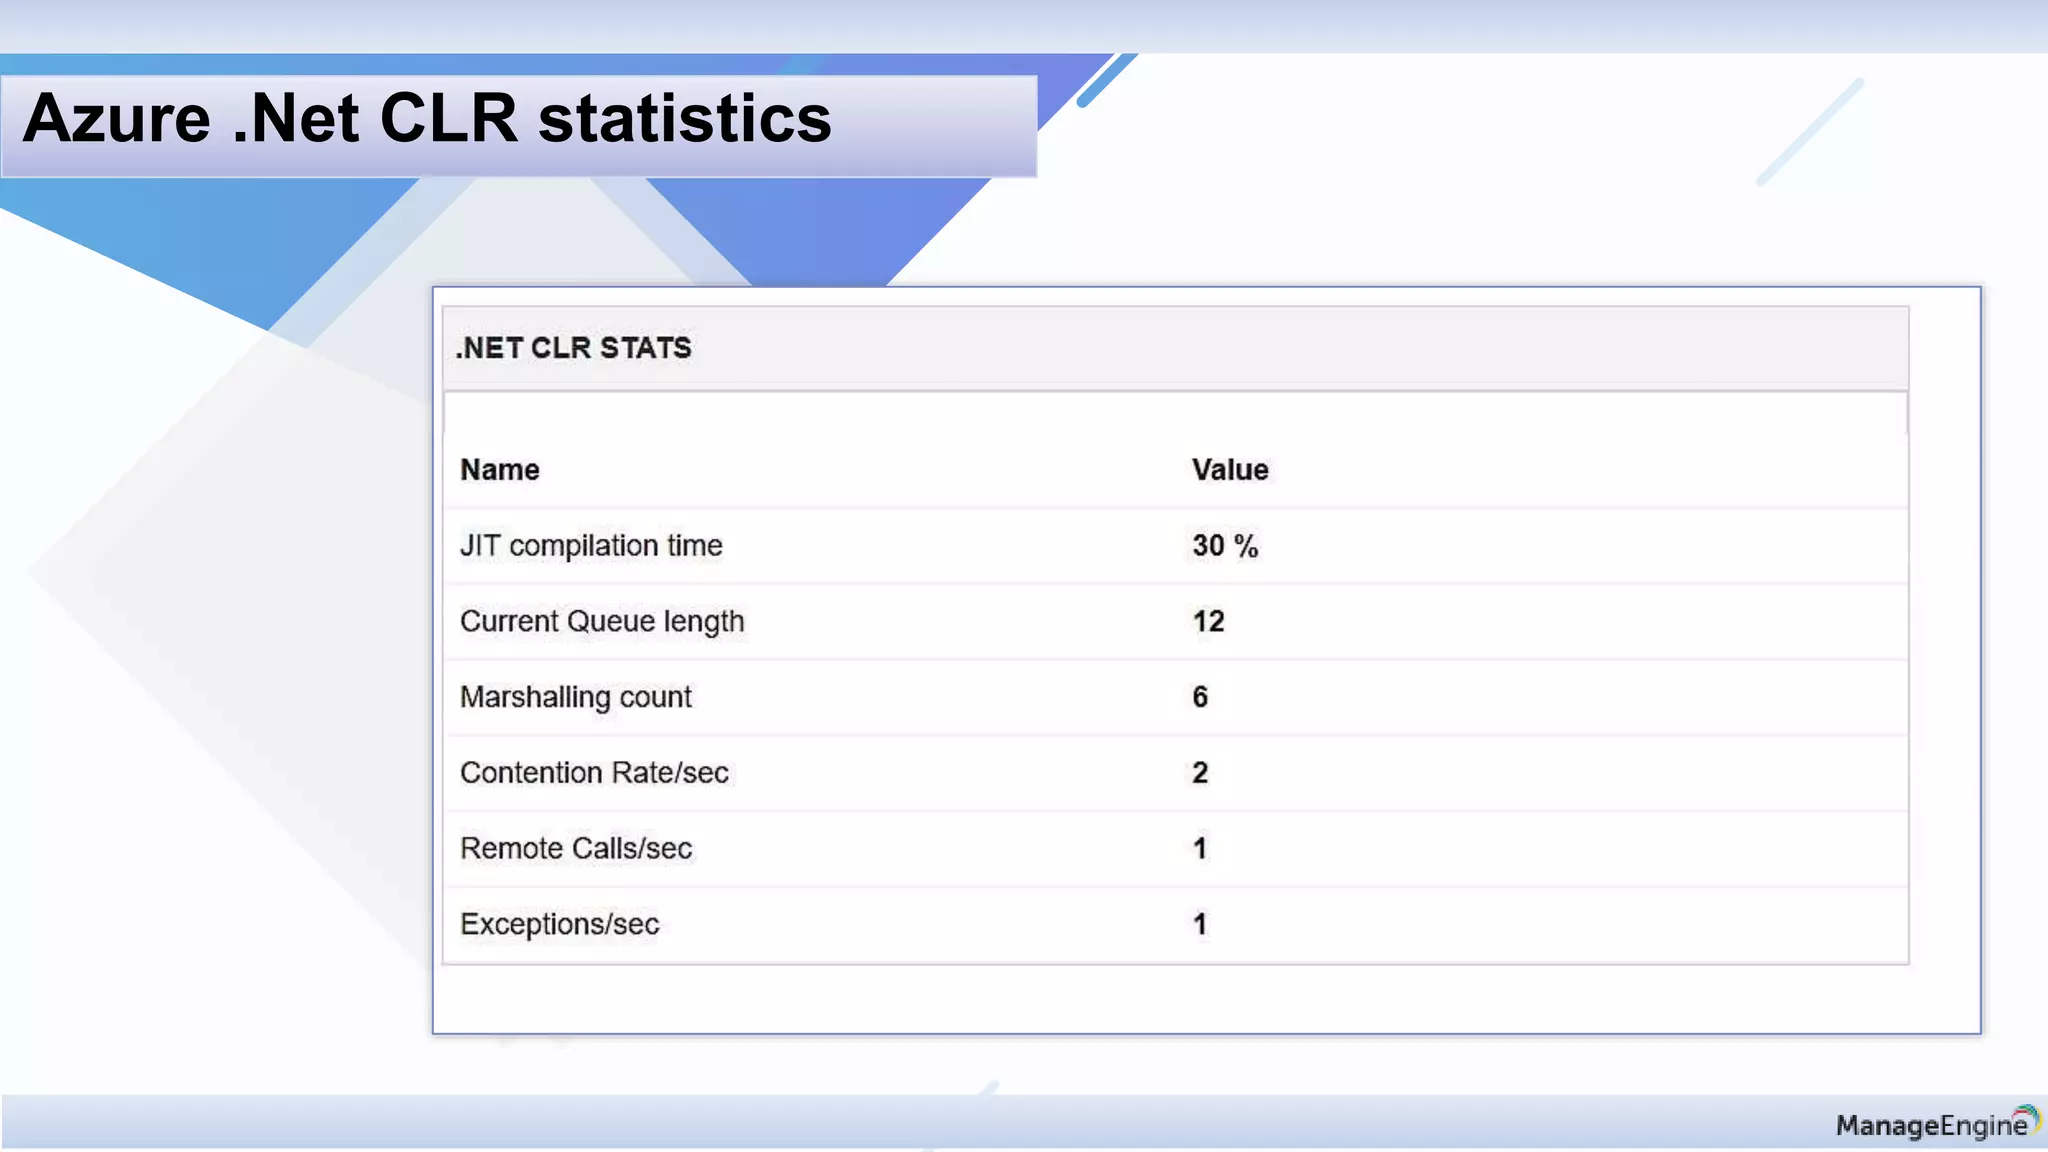Screen dimensions: 2048x1152
Task: Click the 'Name' column header
Action: tap(499, 470)
